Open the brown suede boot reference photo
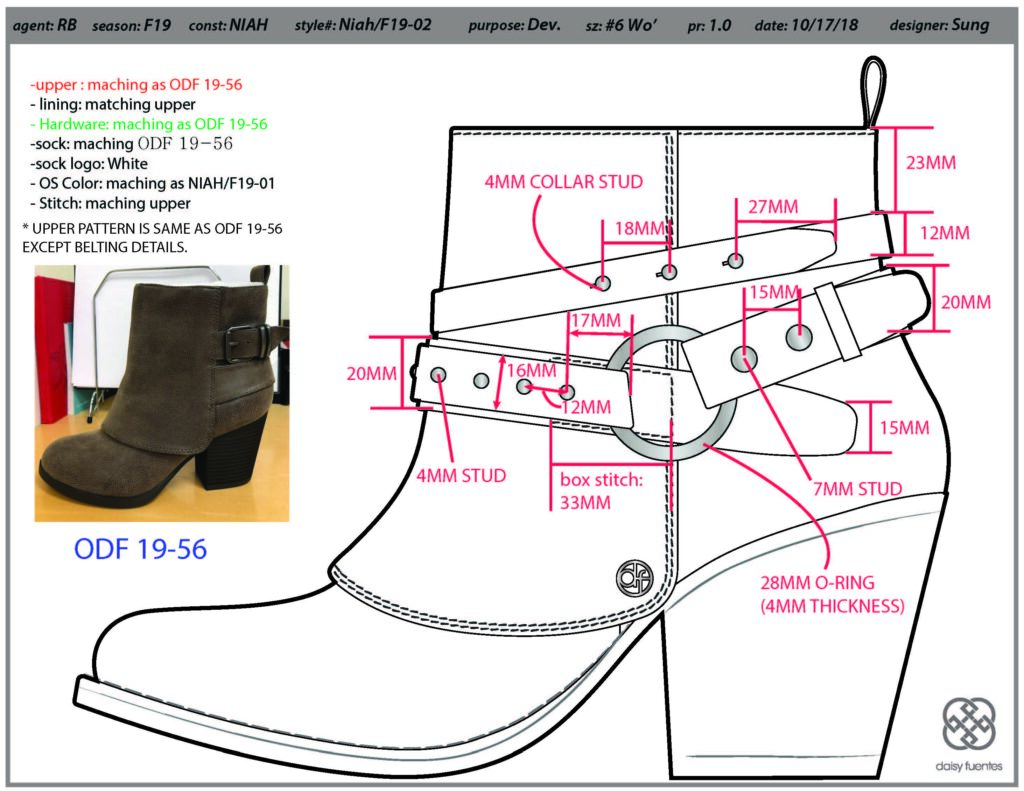The width and height of the screenshot is (1024, 791). click(x=161, y=392)
